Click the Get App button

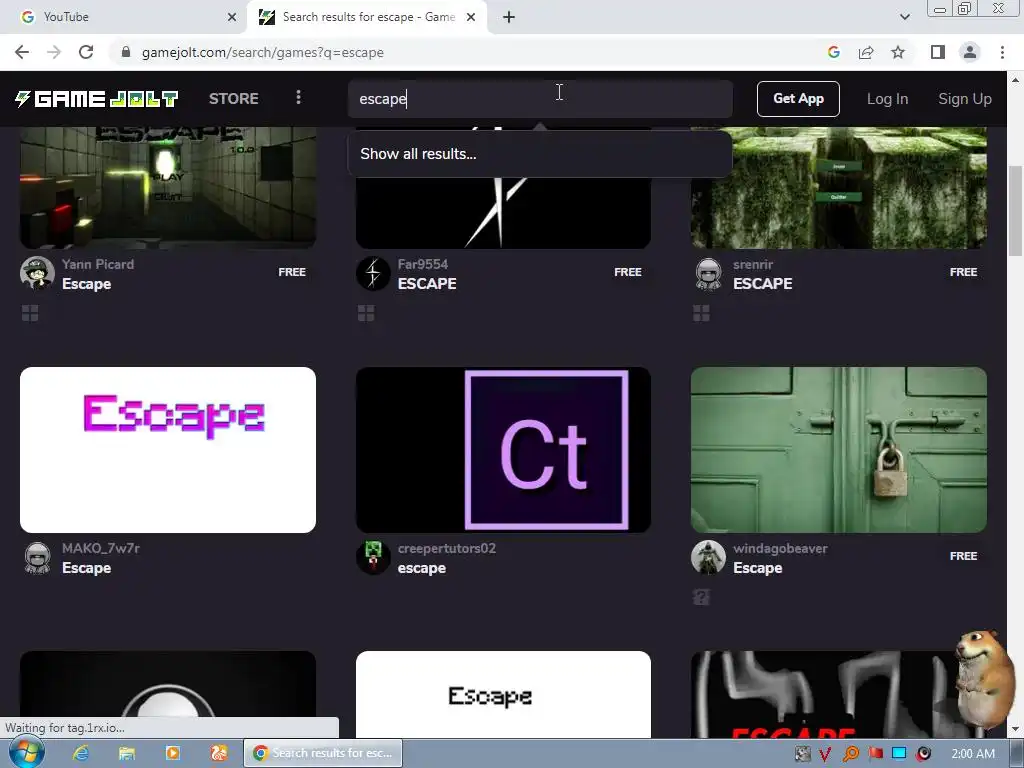coord(798,99)
